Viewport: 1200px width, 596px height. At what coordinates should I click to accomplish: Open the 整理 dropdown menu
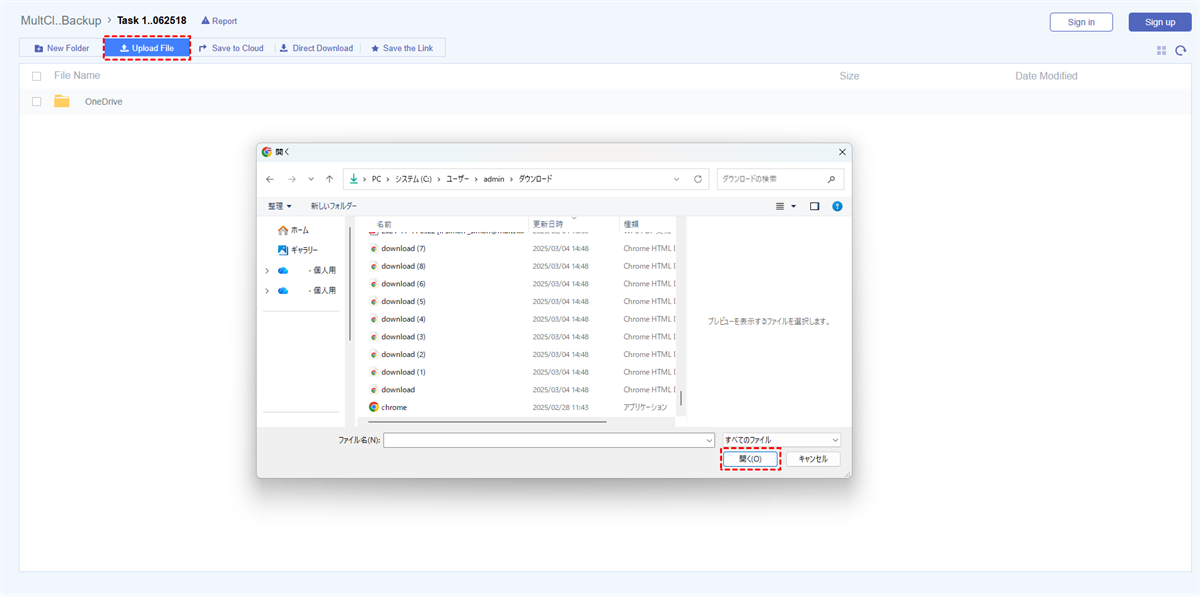coord(280,206)
